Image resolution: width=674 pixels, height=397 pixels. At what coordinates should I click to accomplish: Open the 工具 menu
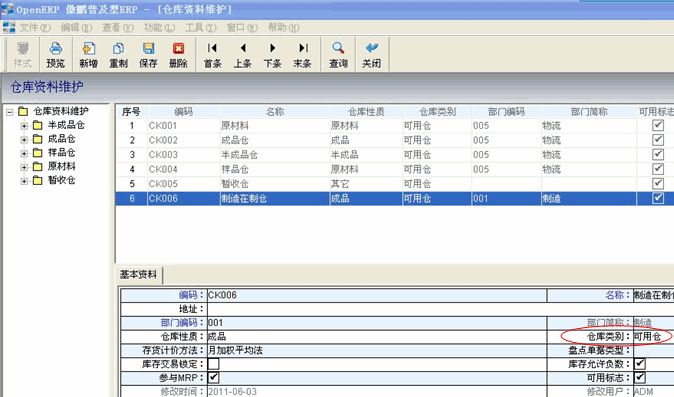(200, 28)
